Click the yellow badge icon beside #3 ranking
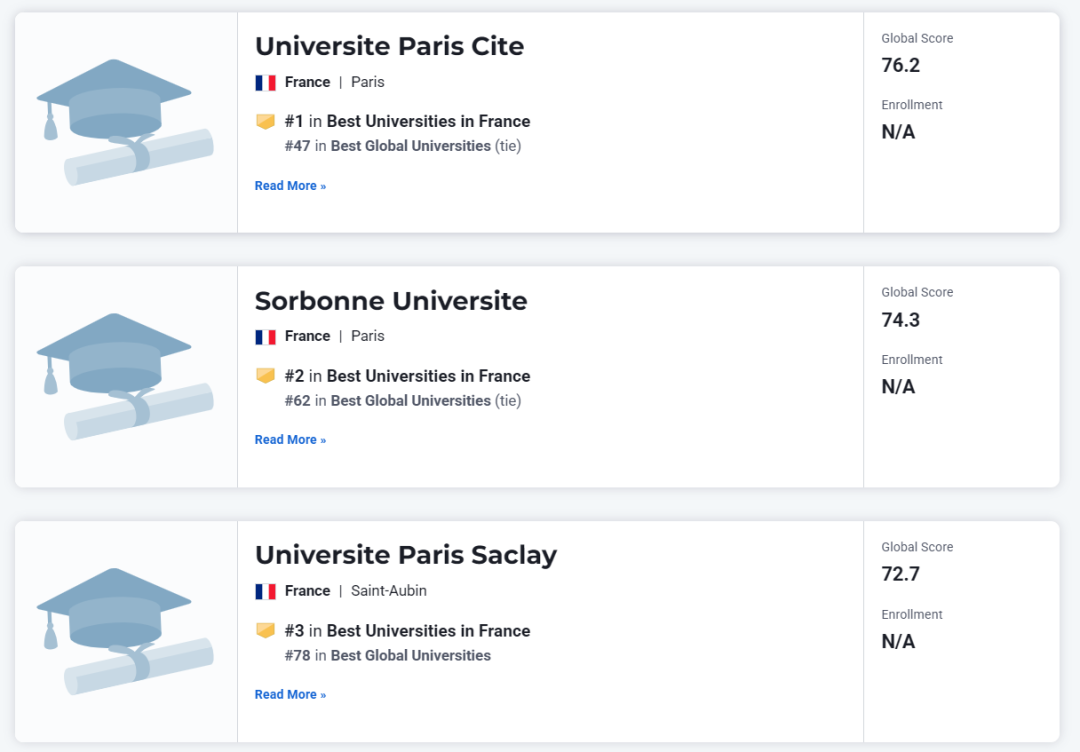The width and height of the screenshot is (1080, 752). tap(265, 630)
